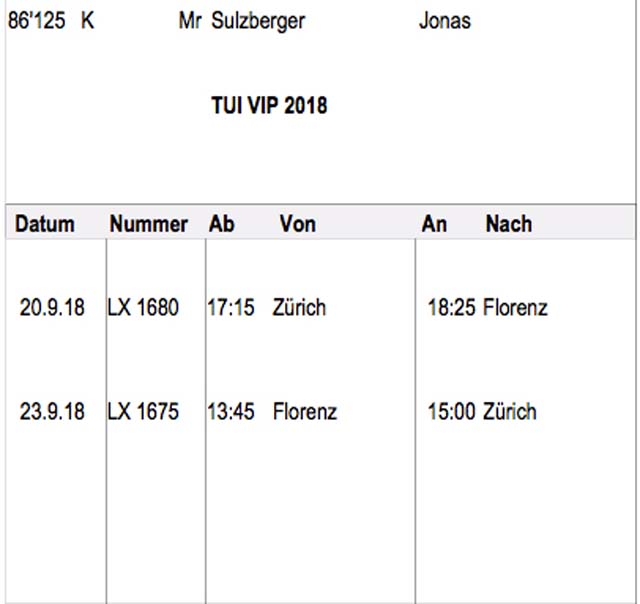The image size is (640, 604).
Task: Click flight number LX 1680
Action: click(x=143, y=307)
